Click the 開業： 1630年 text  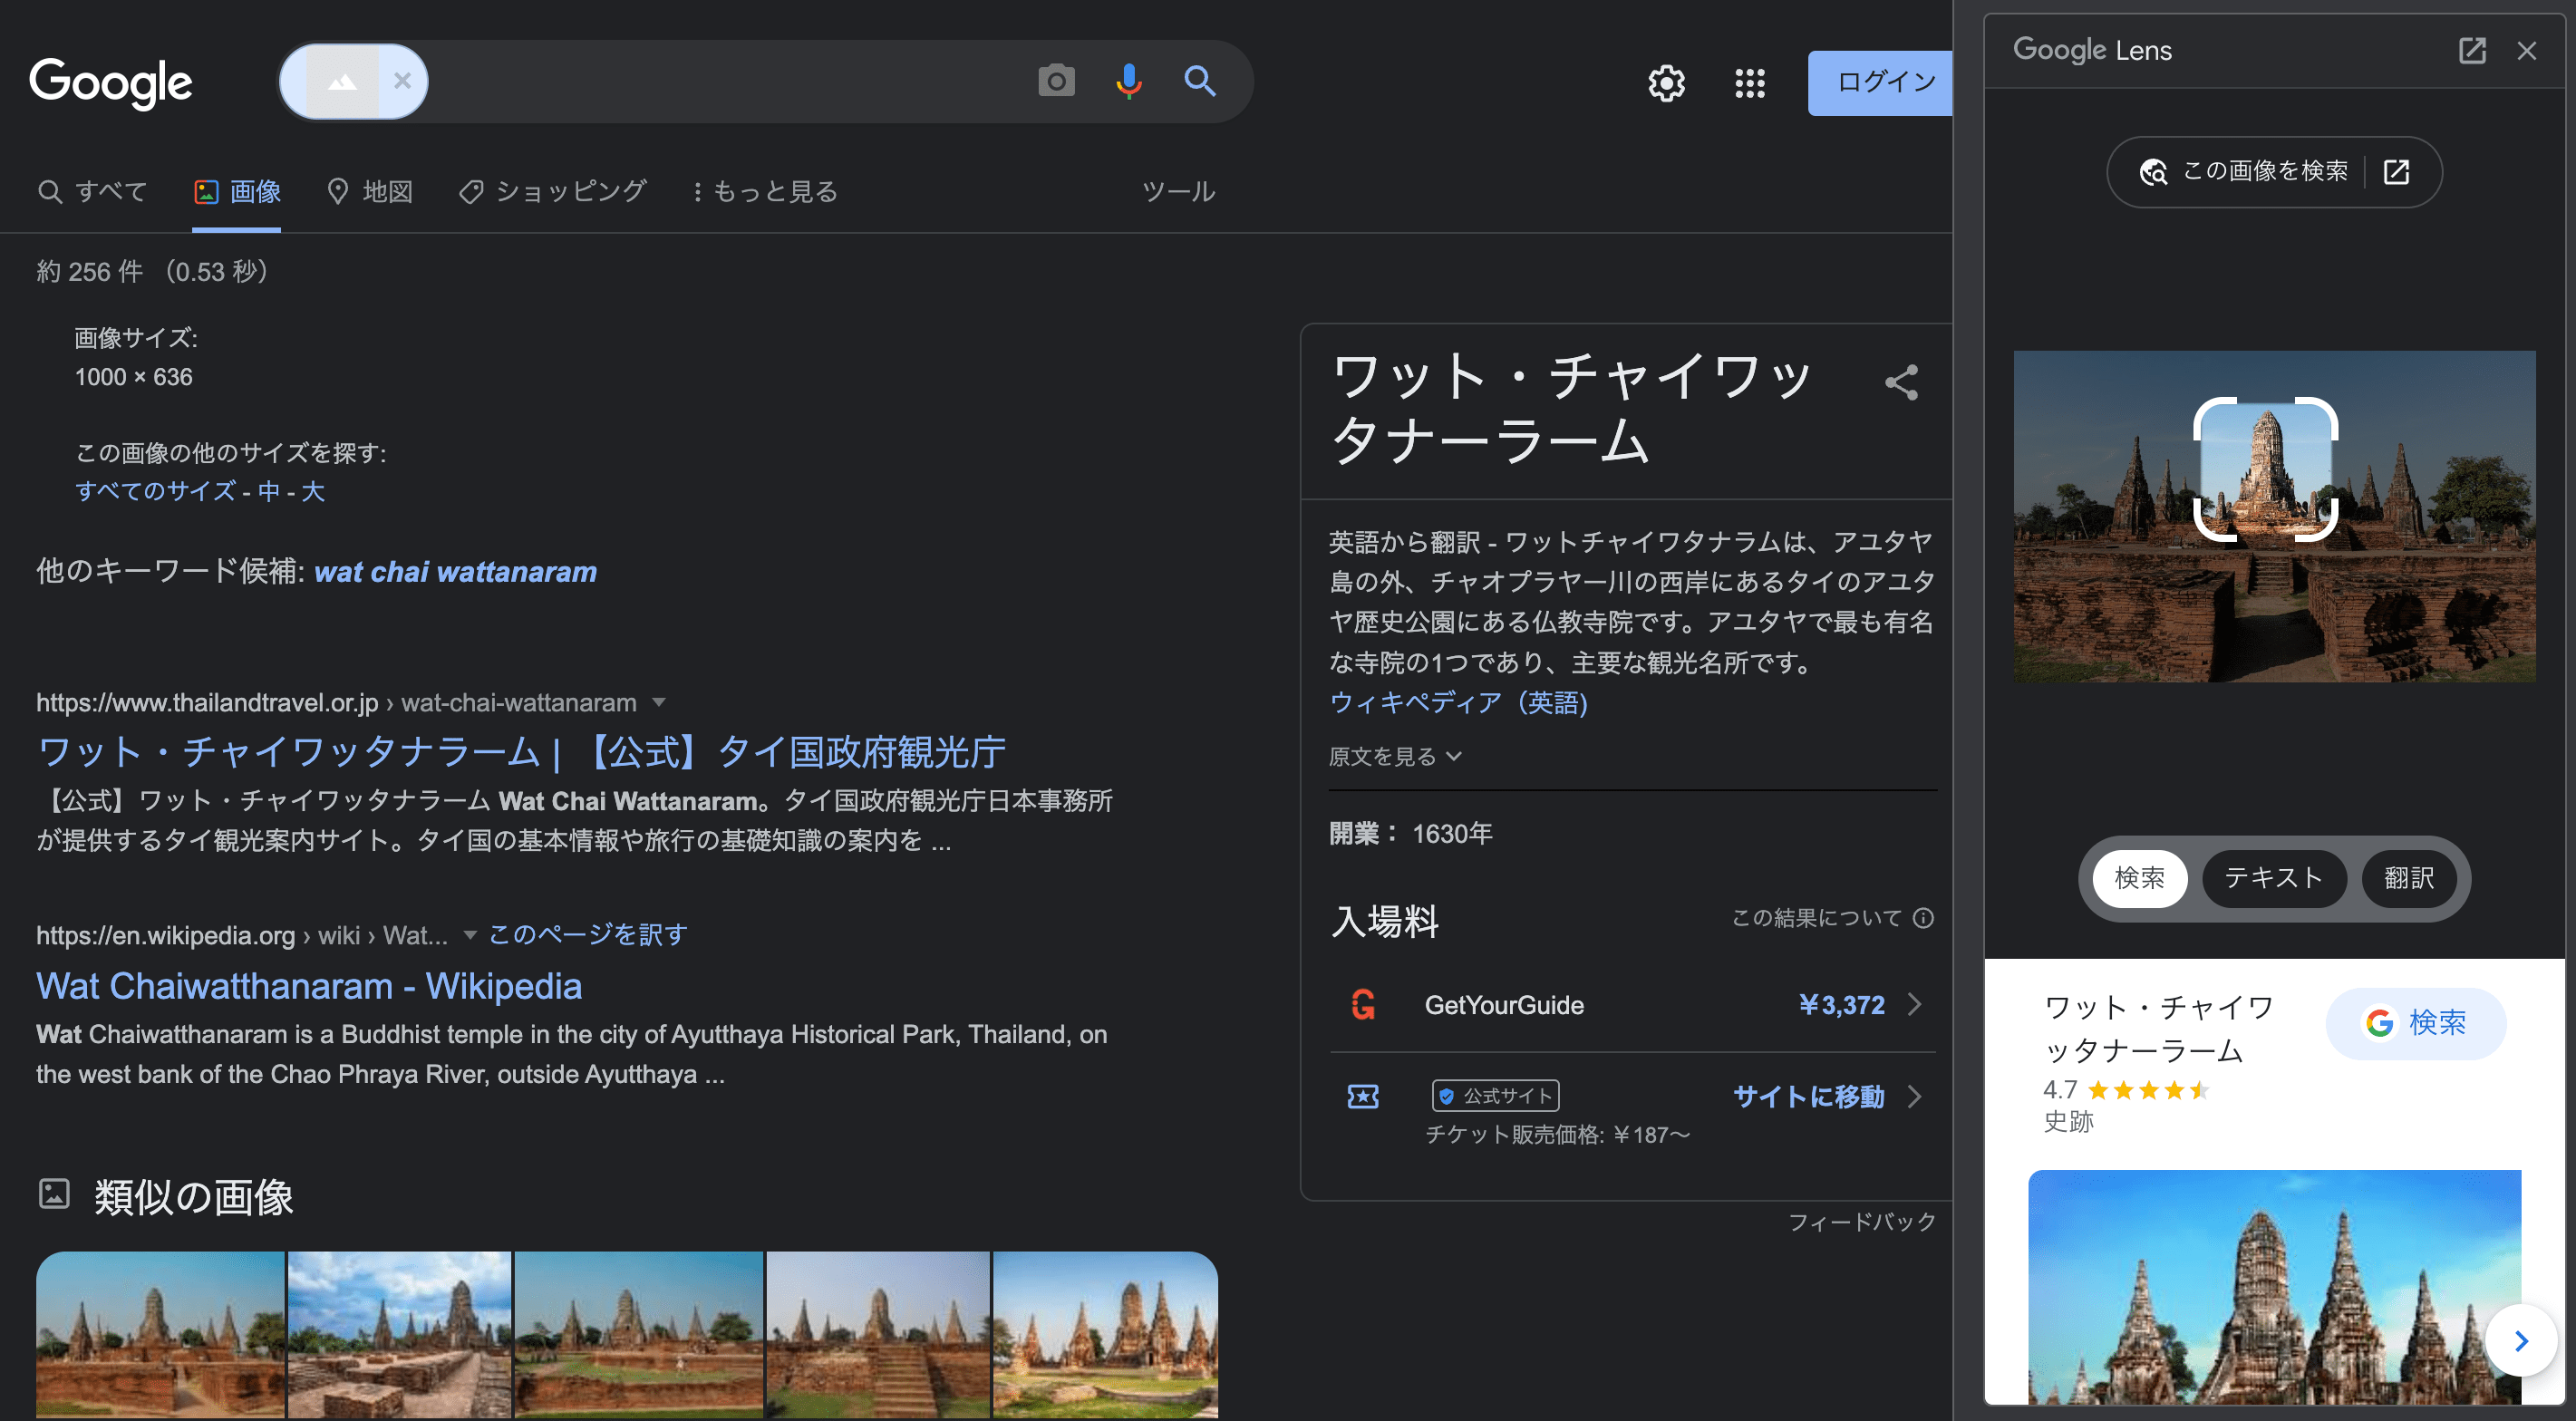[1410, 834]
